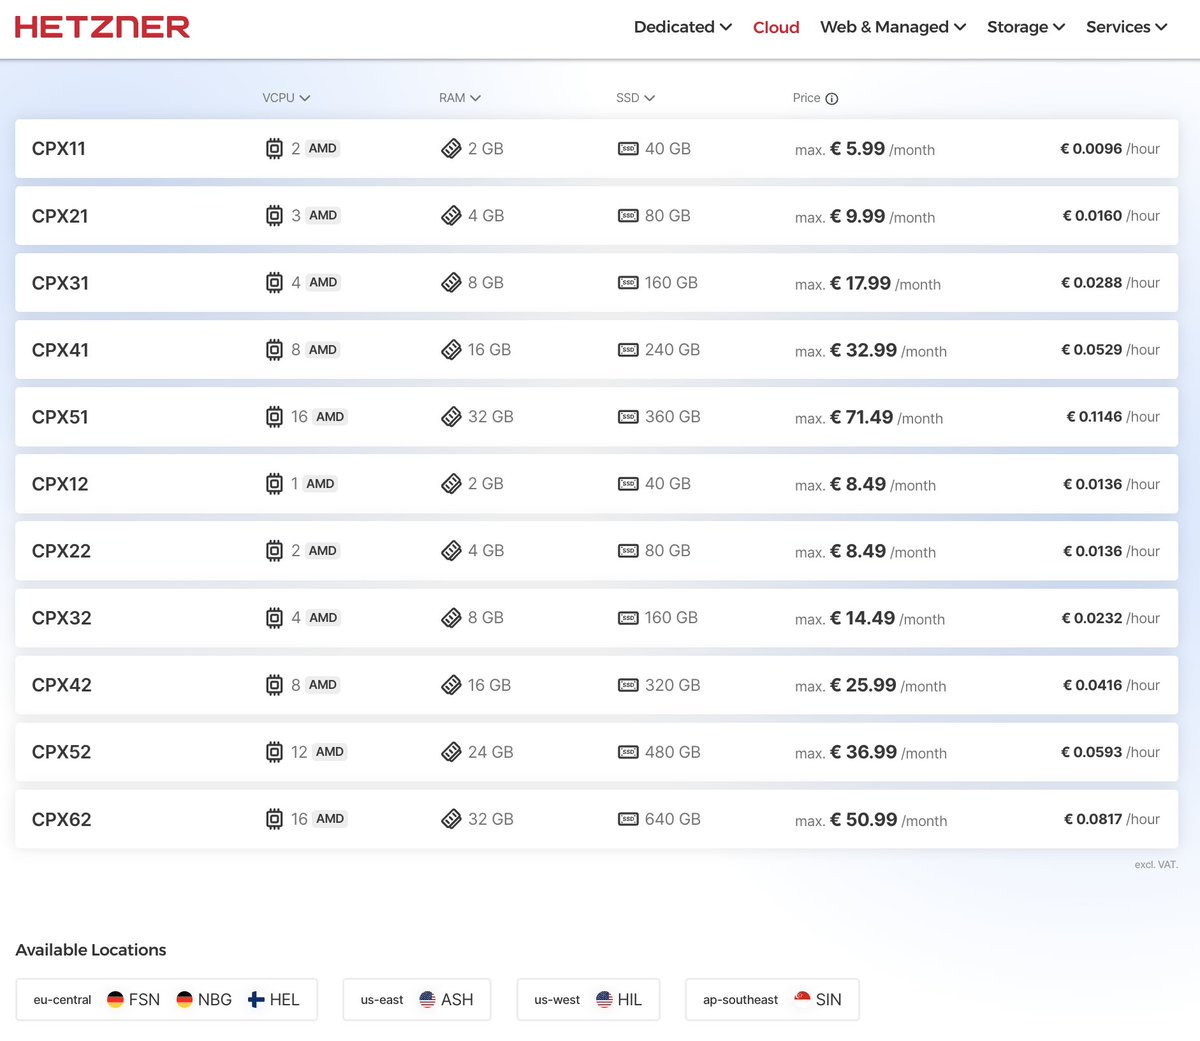1200x1041 pixels.
Task: Click the excl. VAT note
Action: pos(1156,864)
